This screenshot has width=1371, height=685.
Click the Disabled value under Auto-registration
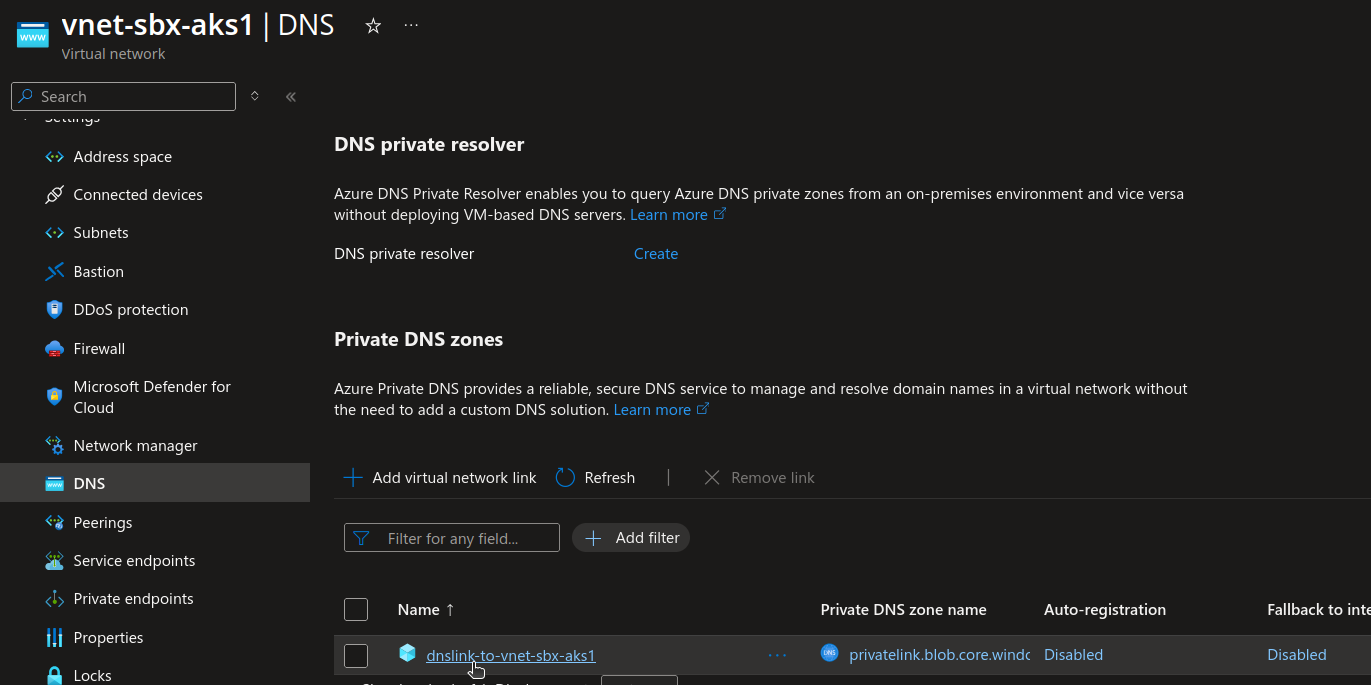(1073, 655)
